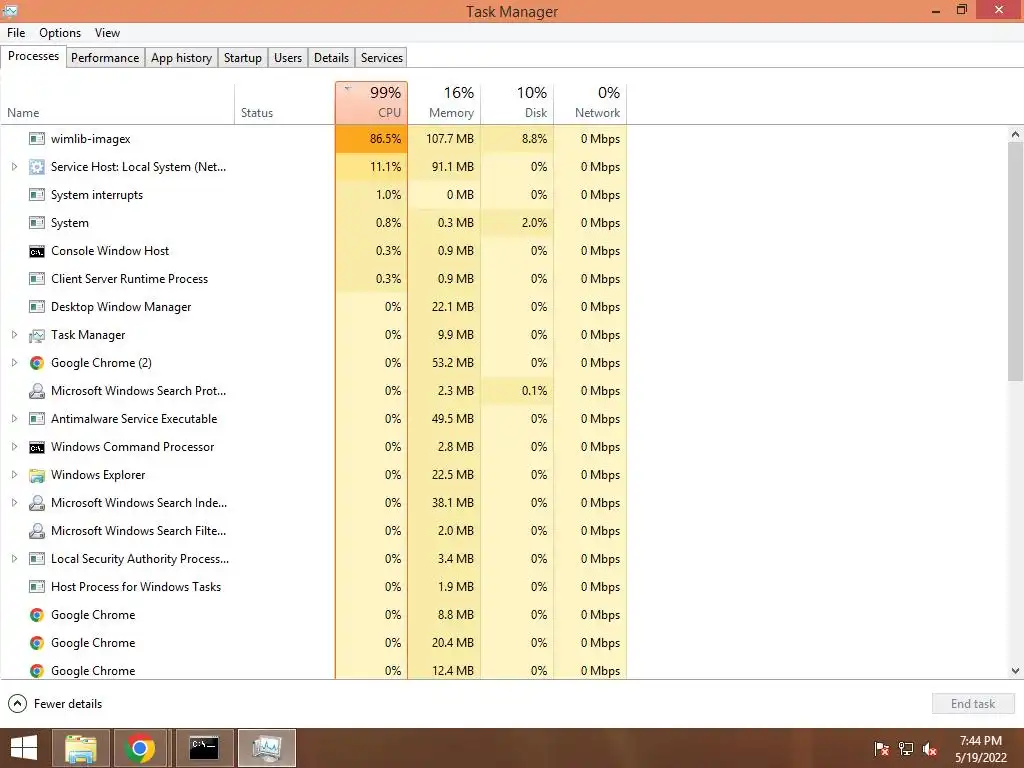This screenshot has width=1024, height=768.
Task: Click the Client Server Runtime Process icon
Action: tap(37, 279)
